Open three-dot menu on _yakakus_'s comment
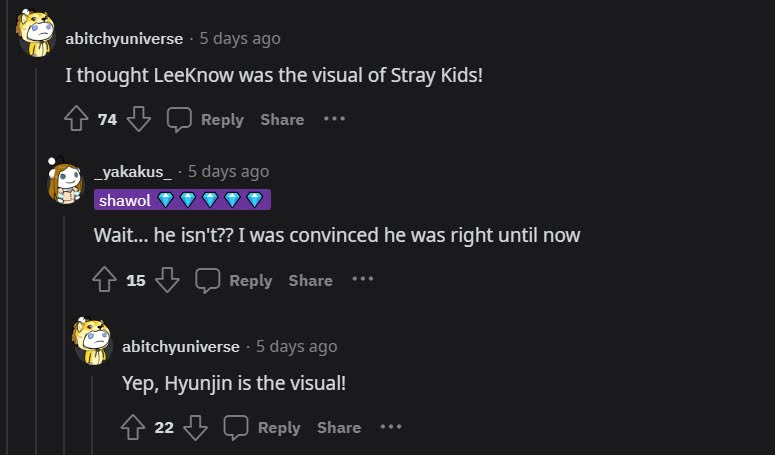The image size is (775, 455). tap(362, 280)
